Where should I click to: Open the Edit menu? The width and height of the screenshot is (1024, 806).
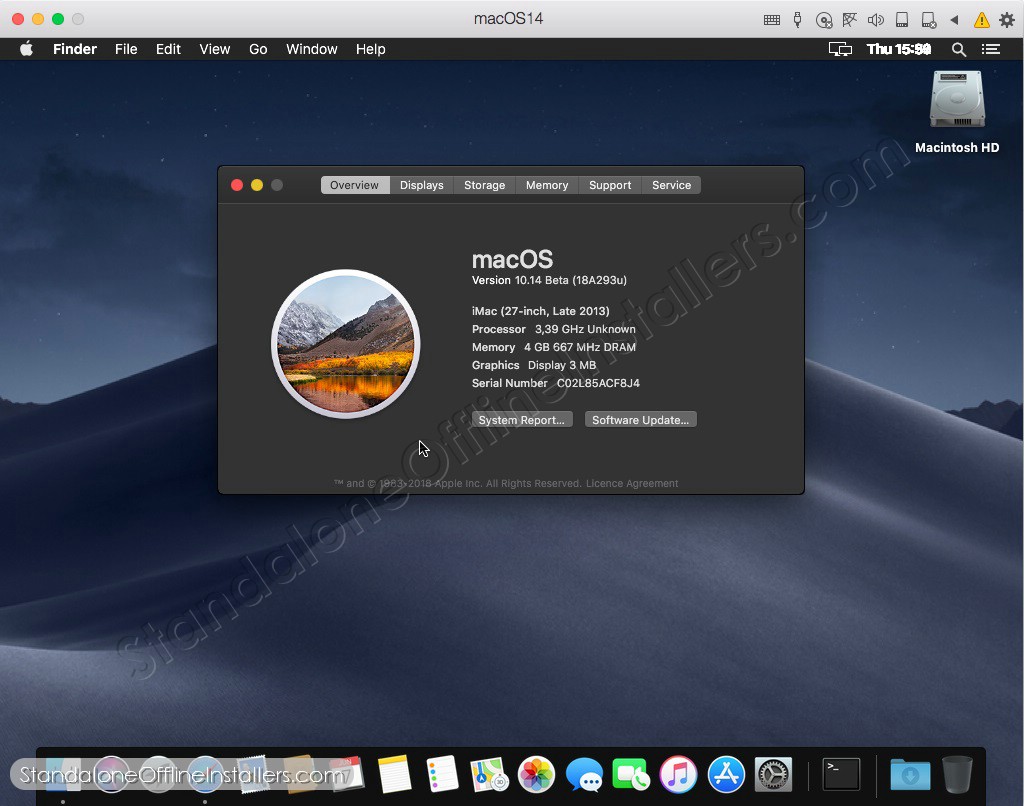click(x=168, y=49)
